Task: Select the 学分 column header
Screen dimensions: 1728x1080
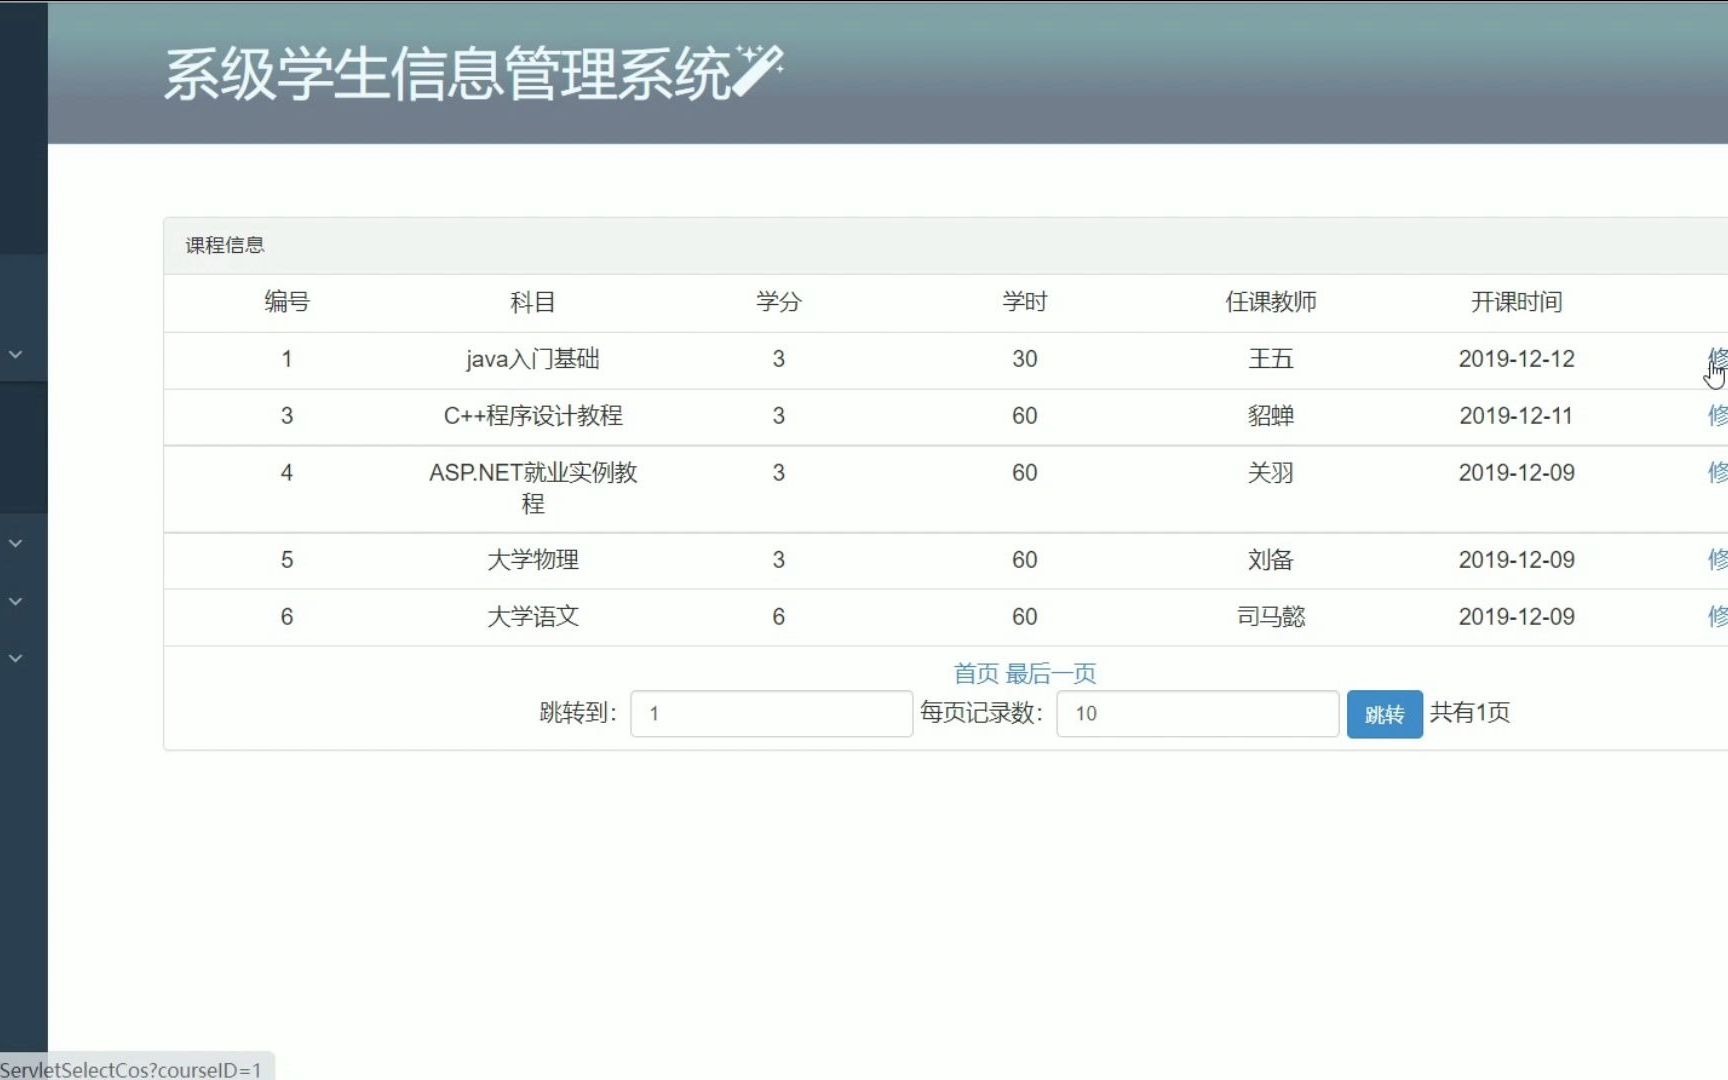Action: pyautogui.click(x=779, y=302)
